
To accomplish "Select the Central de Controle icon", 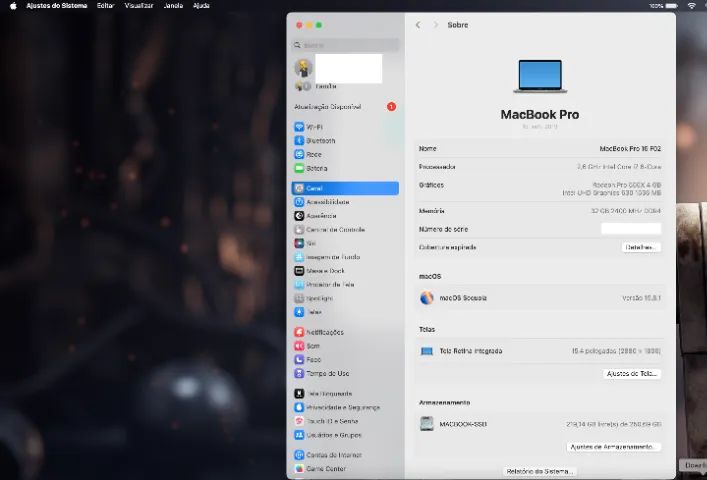I will [x=299, y=229].
